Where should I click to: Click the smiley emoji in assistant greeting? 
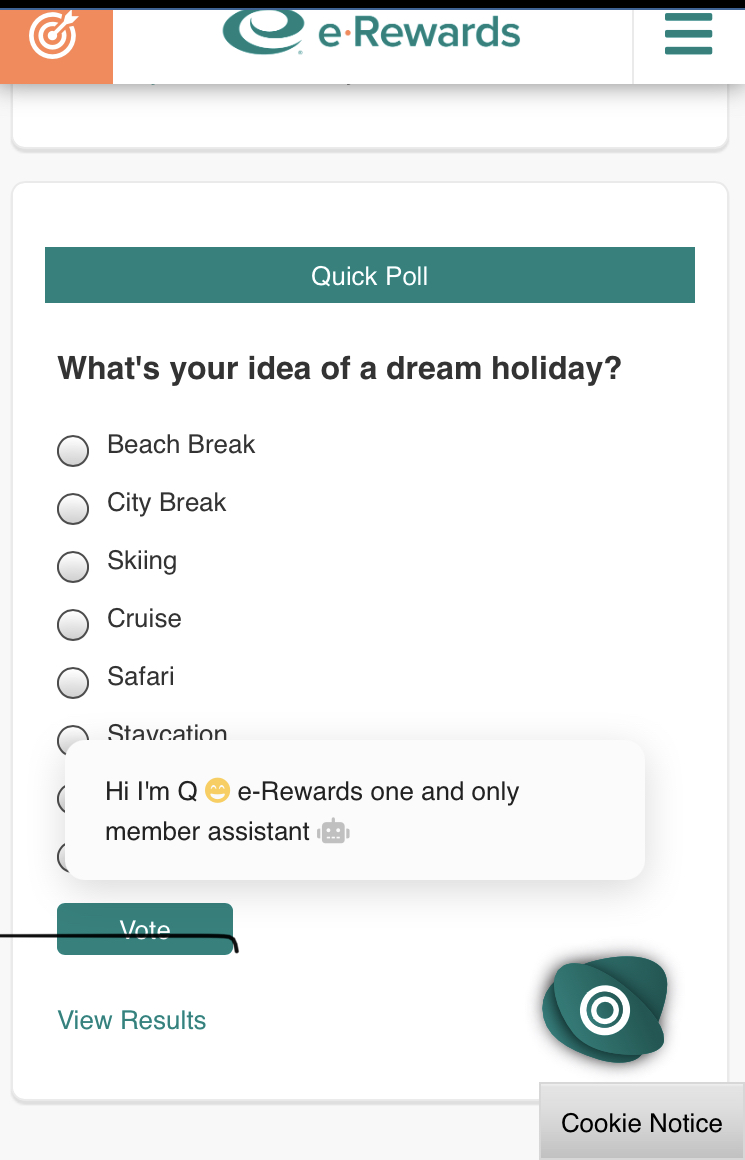coord(217,791)
